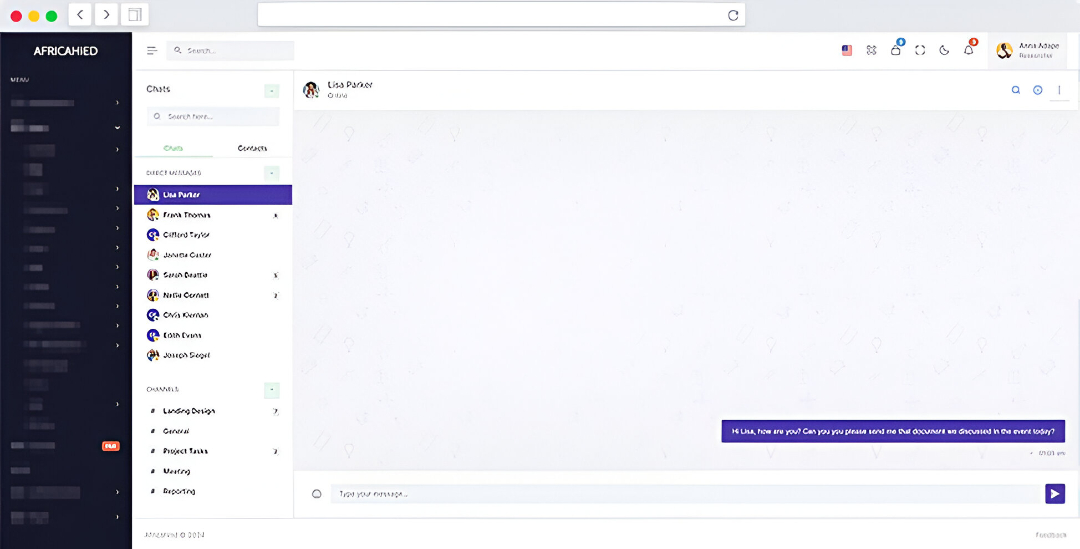
Task: Open the apps grid icon in header
Action: (871, 50)
